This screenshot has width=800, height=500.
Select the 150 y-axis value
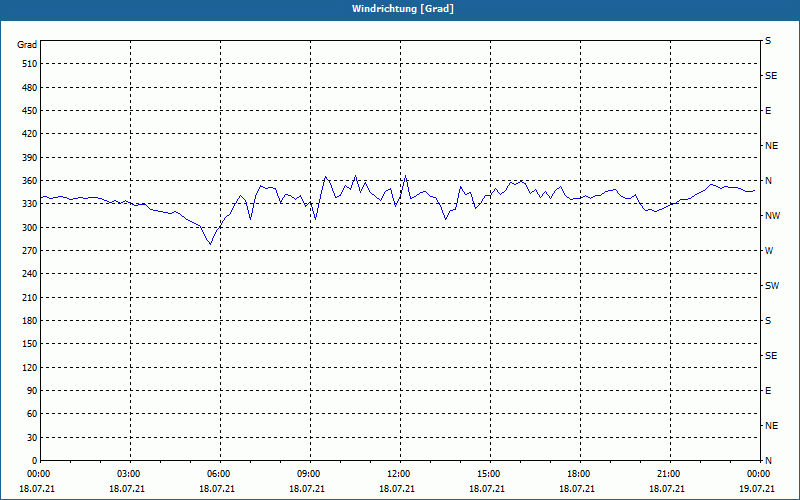point(30,344)
